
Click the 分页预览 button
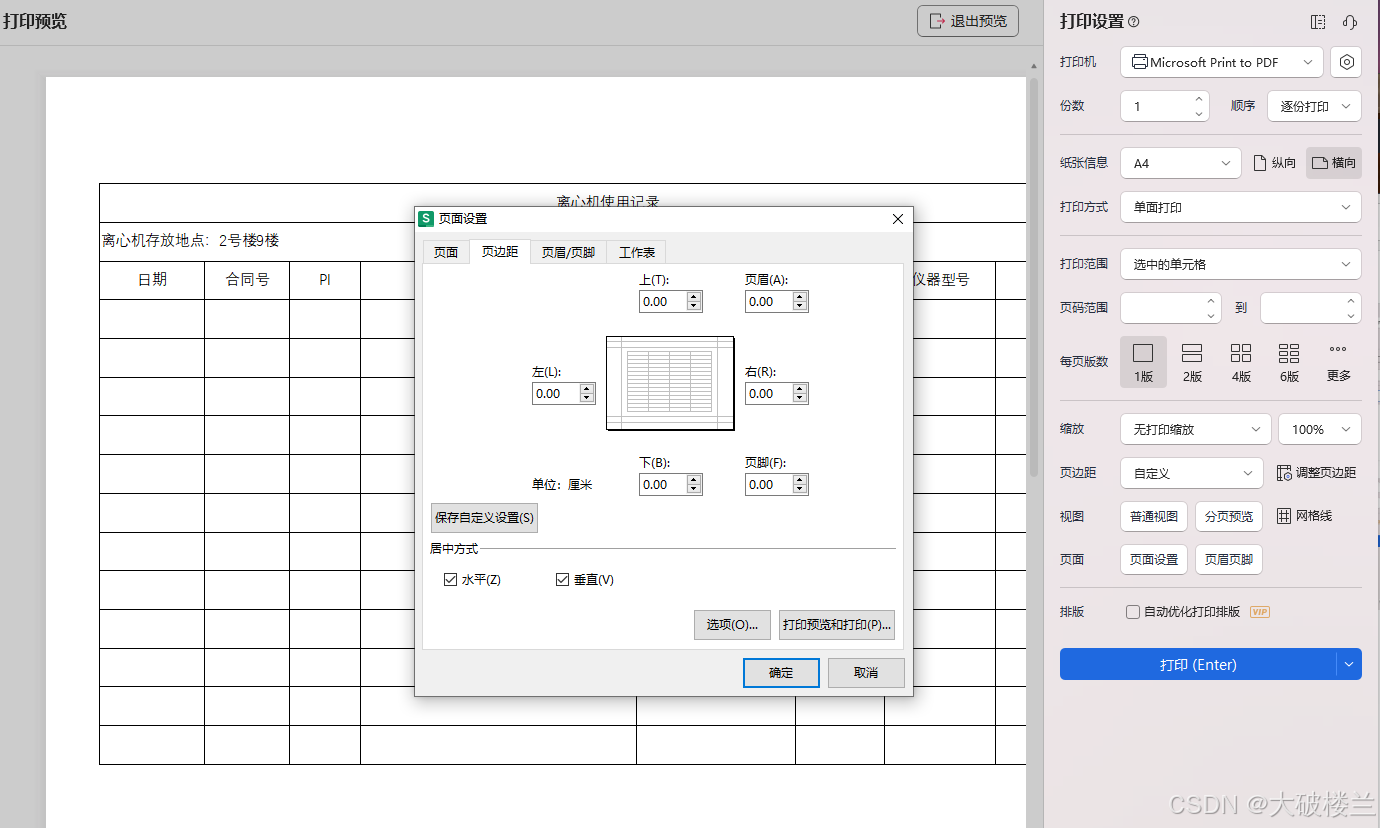tap(1228, 516)
